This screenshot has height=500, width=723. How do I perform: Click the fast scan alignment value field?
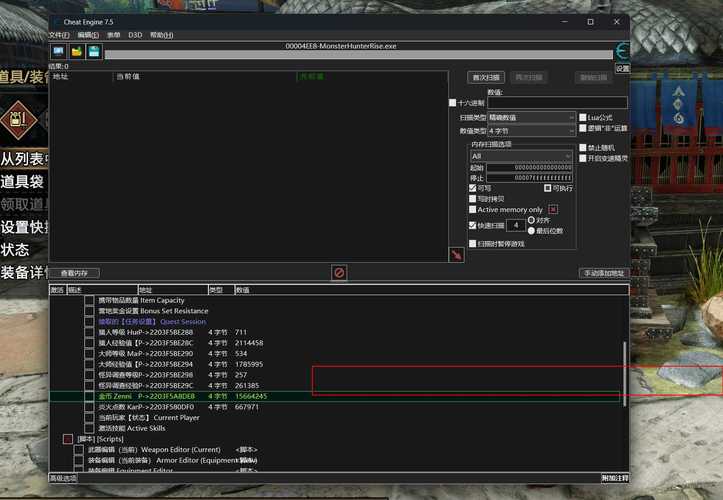[516, 226]
